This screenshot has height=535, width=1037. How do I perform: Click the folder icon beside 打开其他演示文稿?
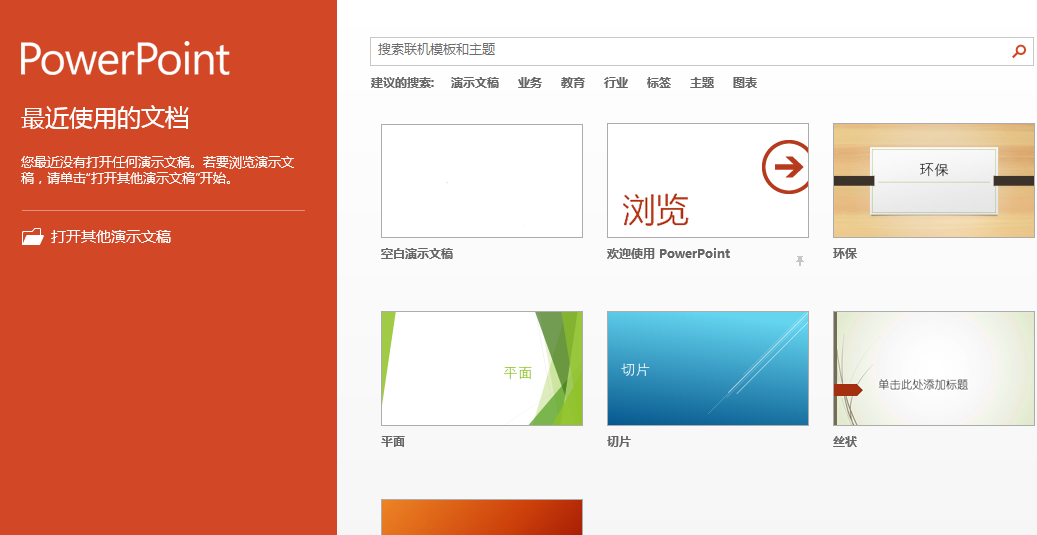32,237
